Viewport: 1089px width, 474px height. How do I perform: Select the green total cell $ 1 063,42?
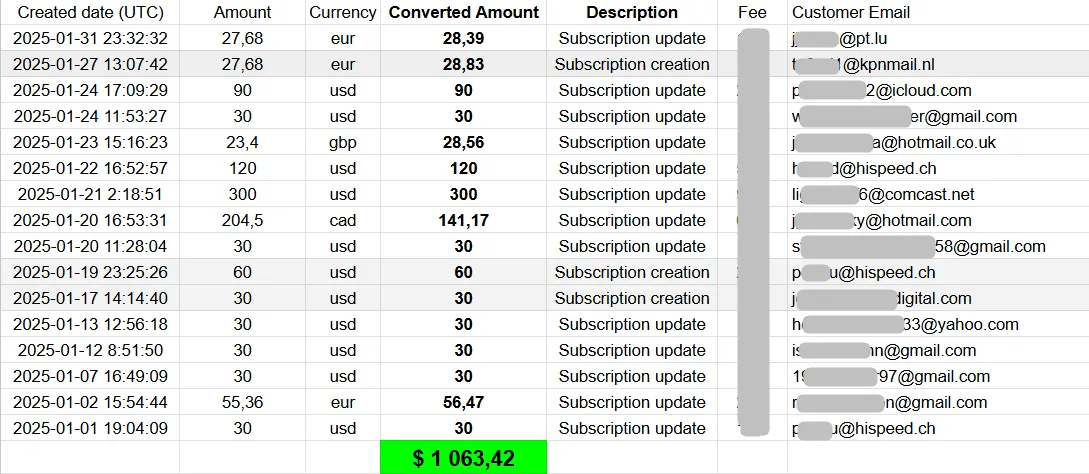(x=463, y=459)
